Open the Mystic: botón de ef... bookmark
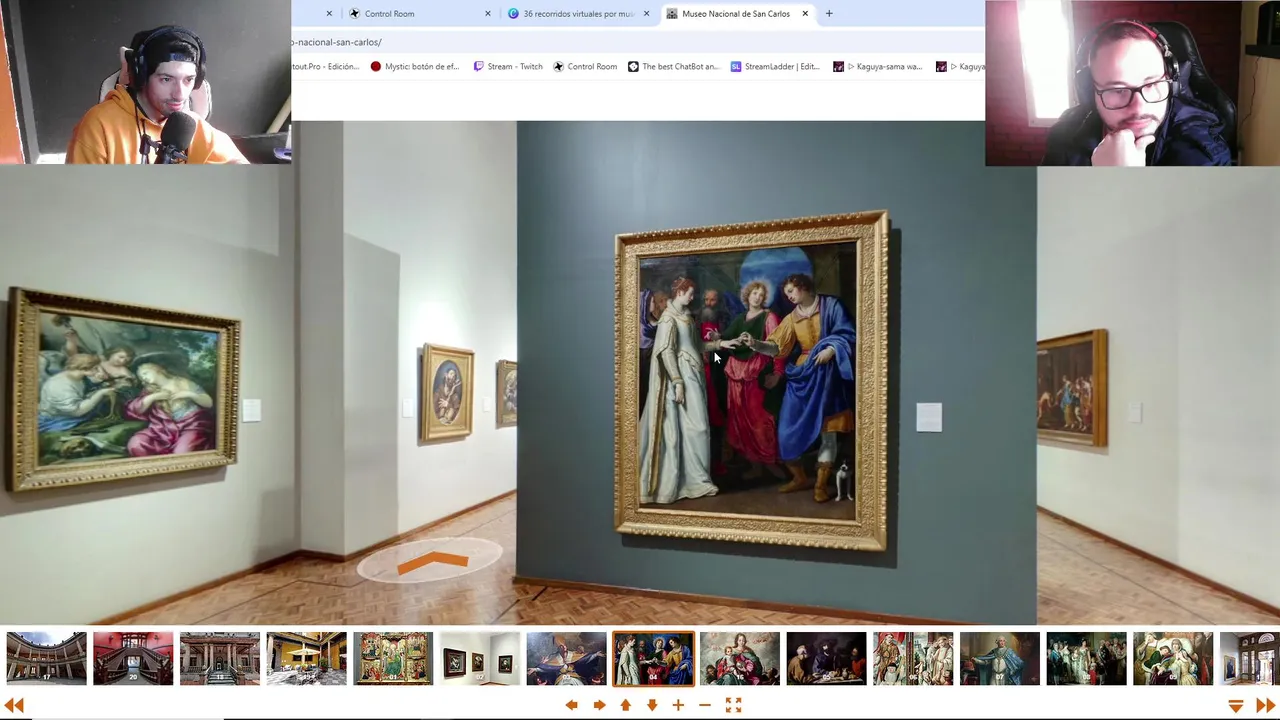Viewport: 1280px width, 720px height. click(x=414, y=67)
